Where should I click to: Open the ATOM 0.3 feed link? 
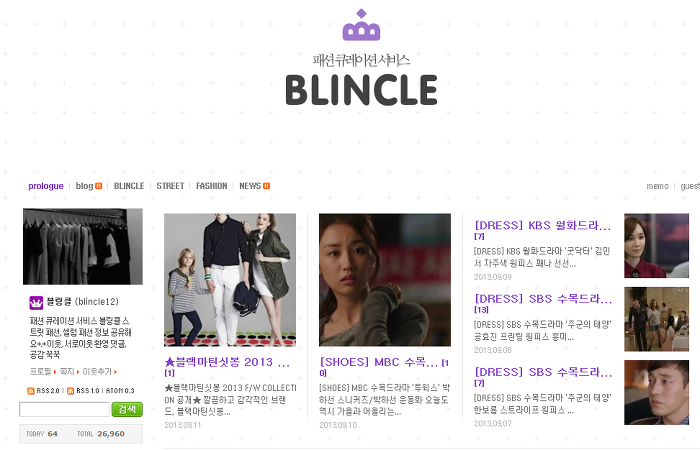pos(120,391)
